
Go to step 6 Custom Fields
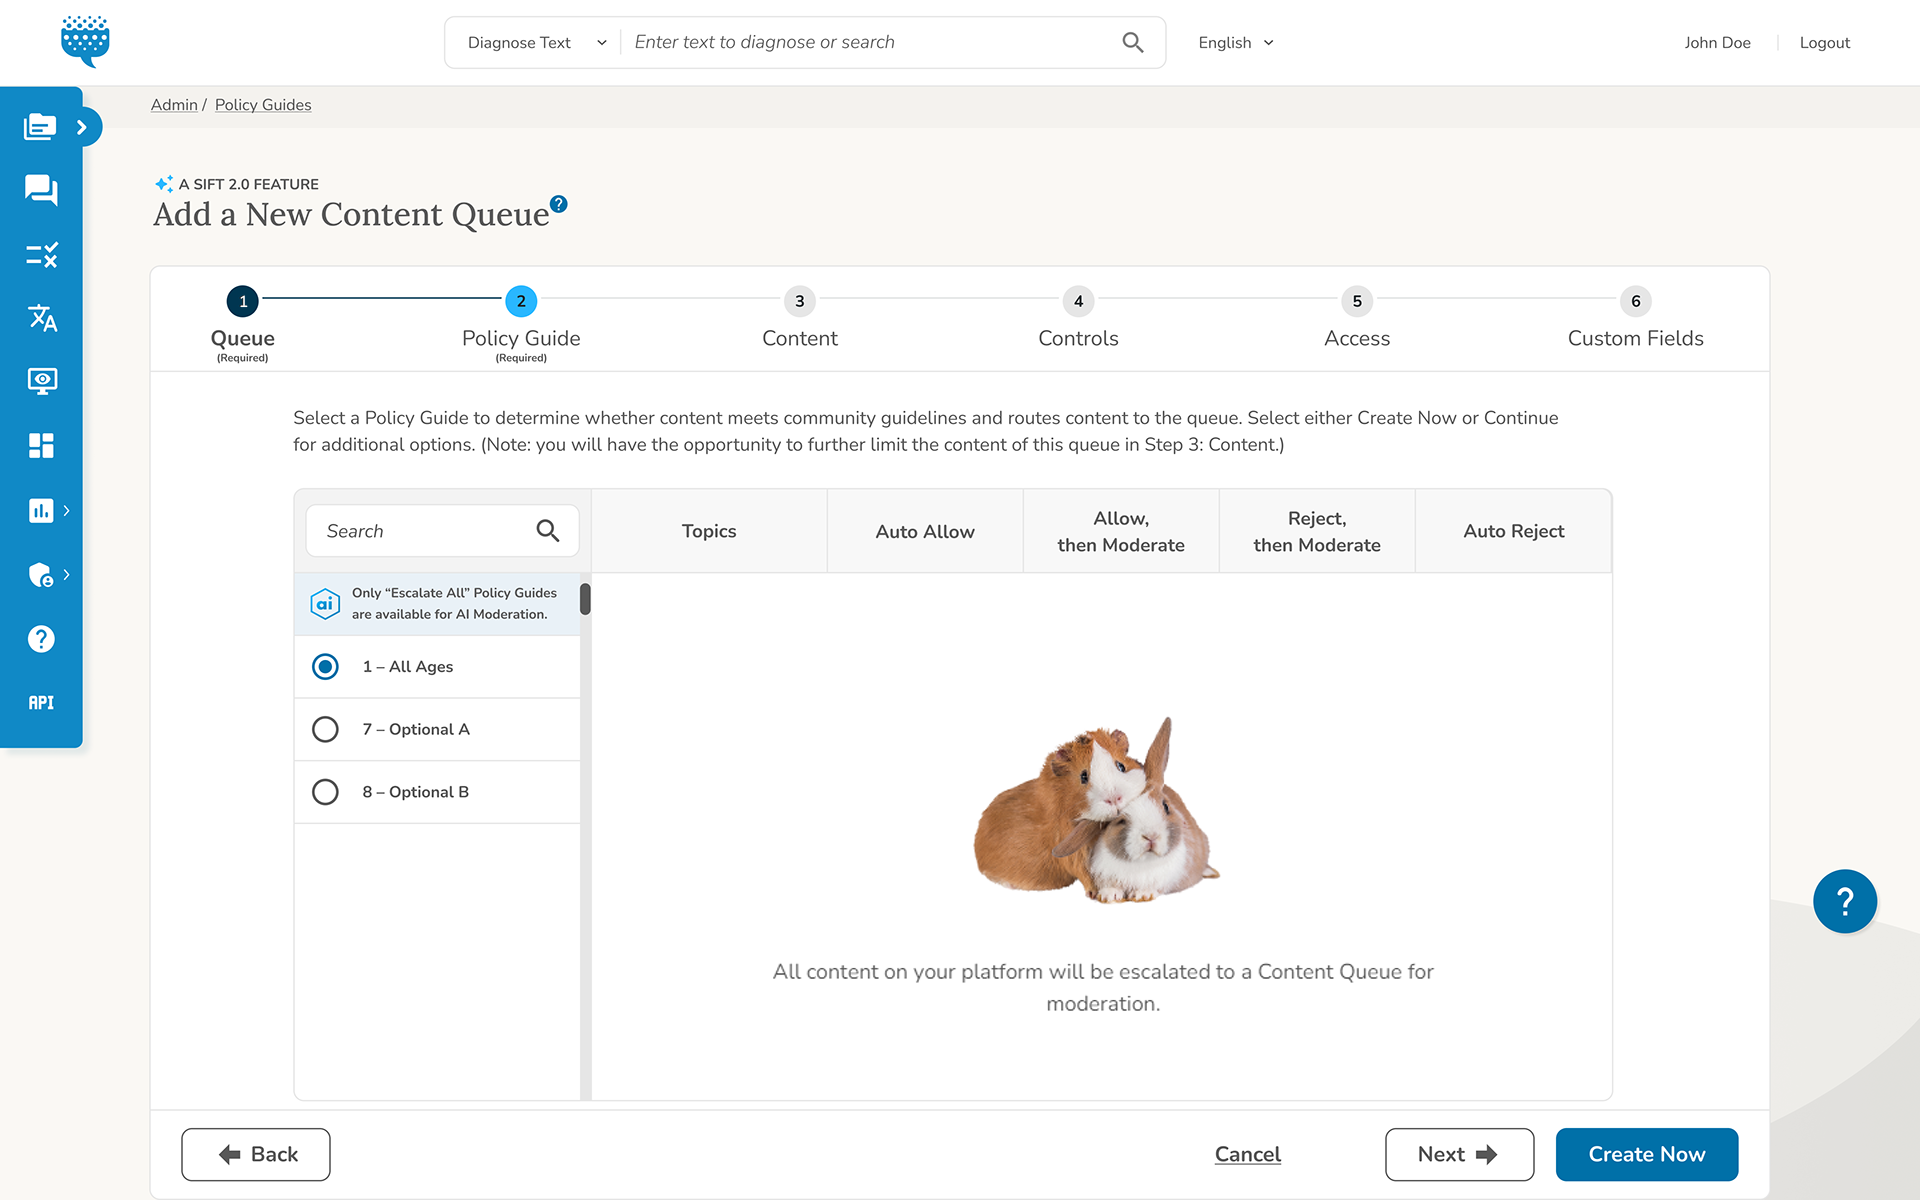1636,320
